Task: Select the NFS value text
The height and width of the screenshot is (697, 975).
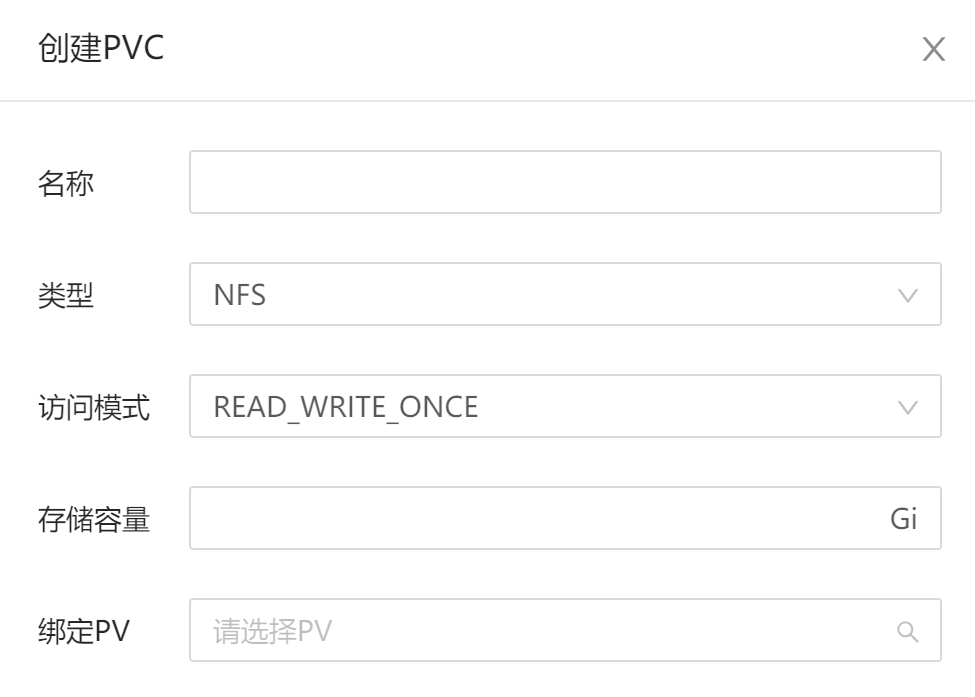Action: [240, 295]
